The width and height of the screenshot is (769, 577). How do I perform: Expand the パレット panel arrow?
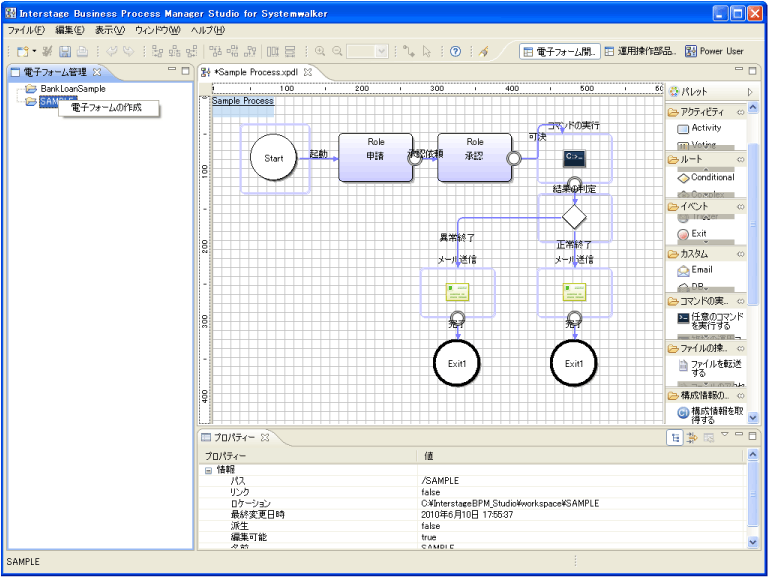(750, 92)
